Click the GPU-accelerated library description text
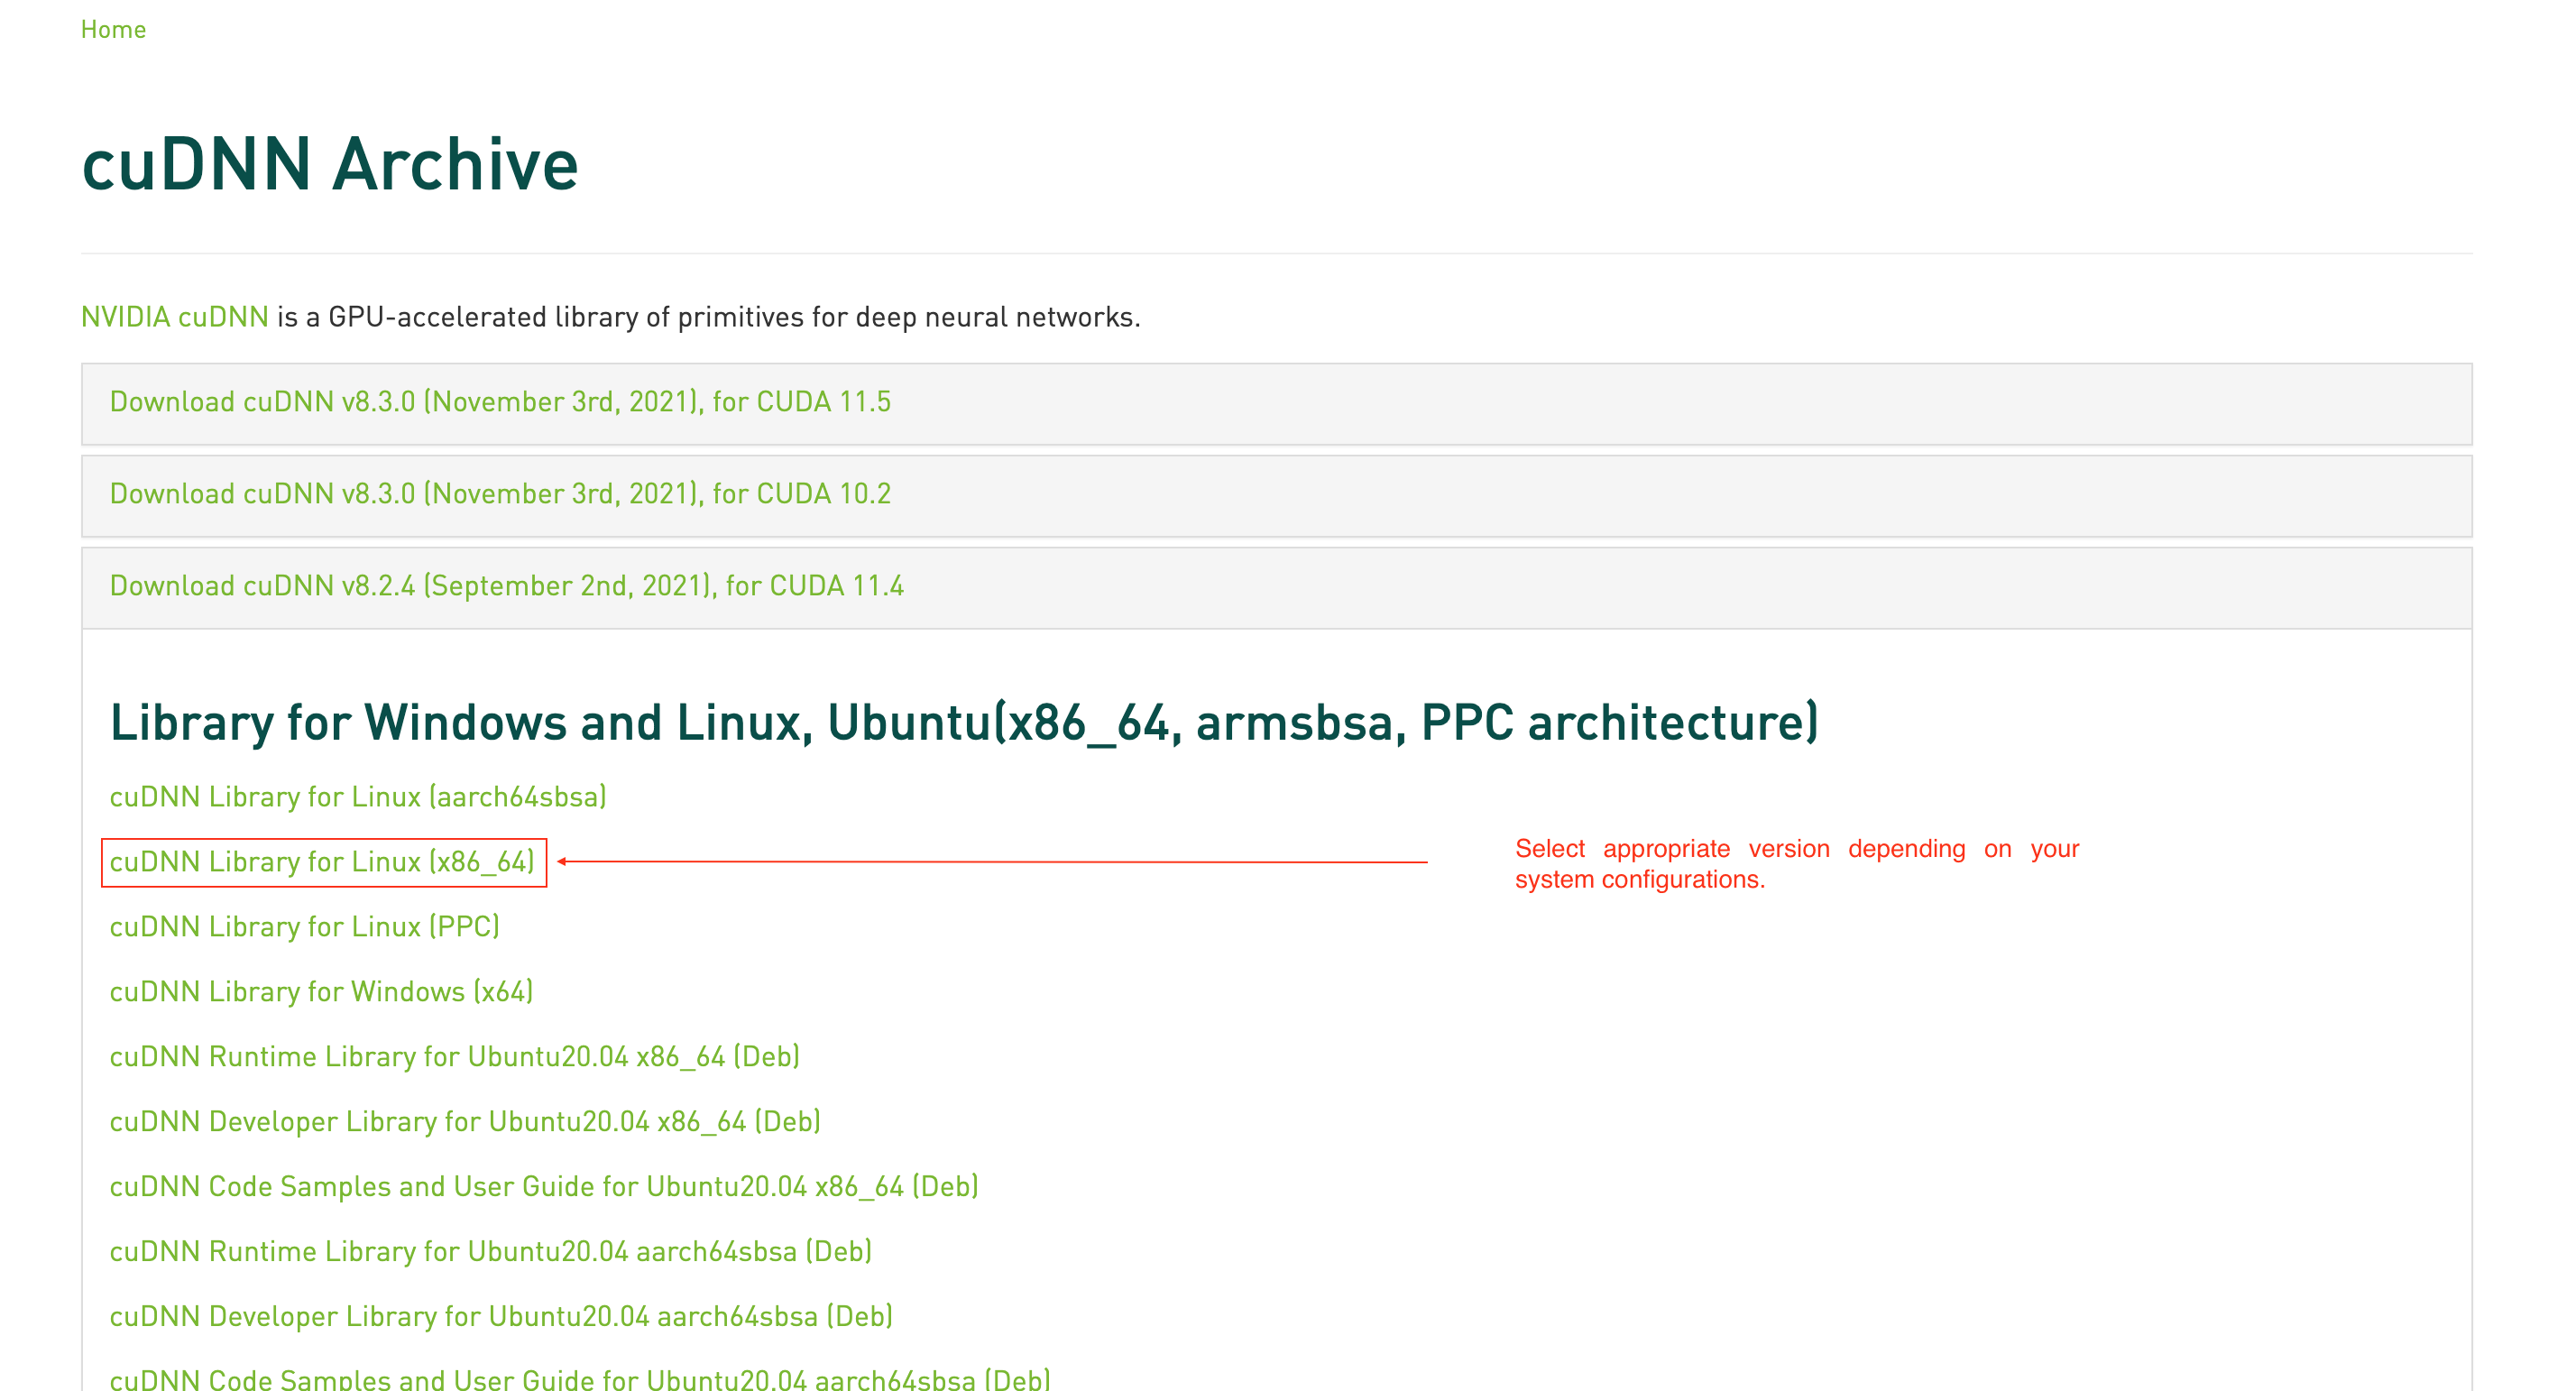 click(708, 317)
